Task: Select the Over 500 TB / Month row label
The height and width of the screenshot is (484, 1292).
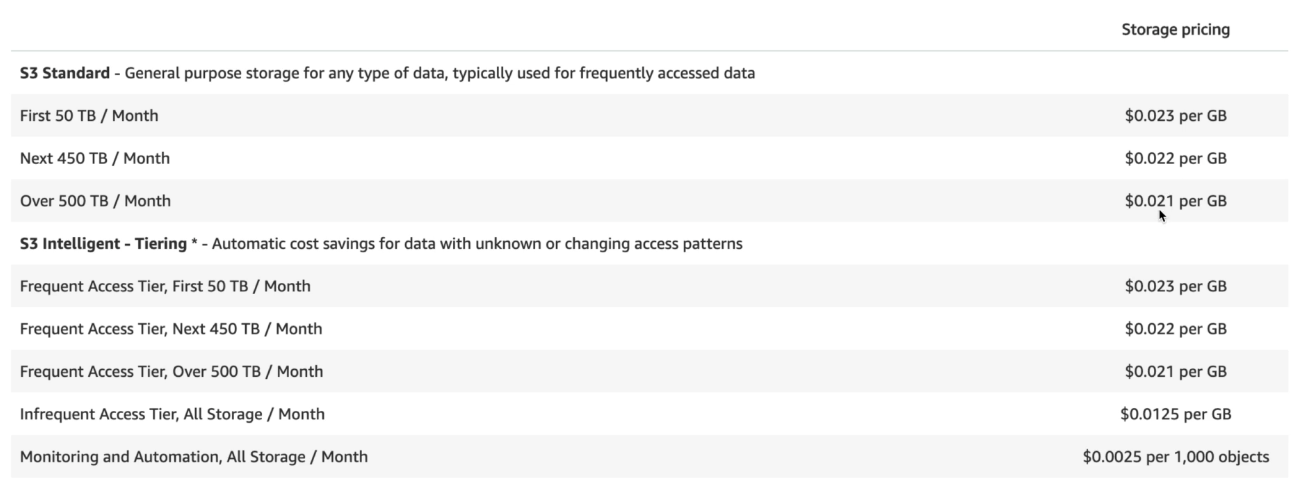Action: click(x=95, y=201)
